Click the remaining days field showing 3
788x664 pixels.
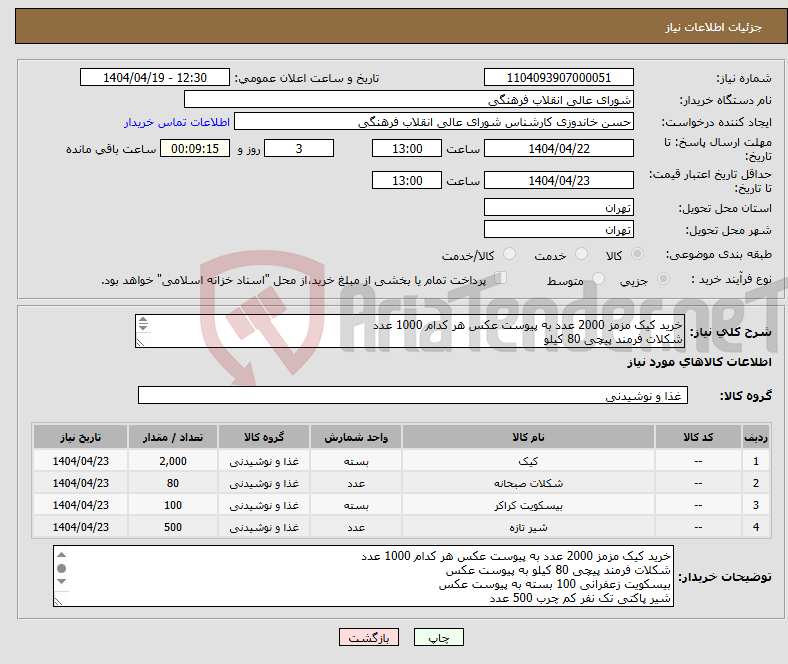pyautogui.click(x=299, y=148)
